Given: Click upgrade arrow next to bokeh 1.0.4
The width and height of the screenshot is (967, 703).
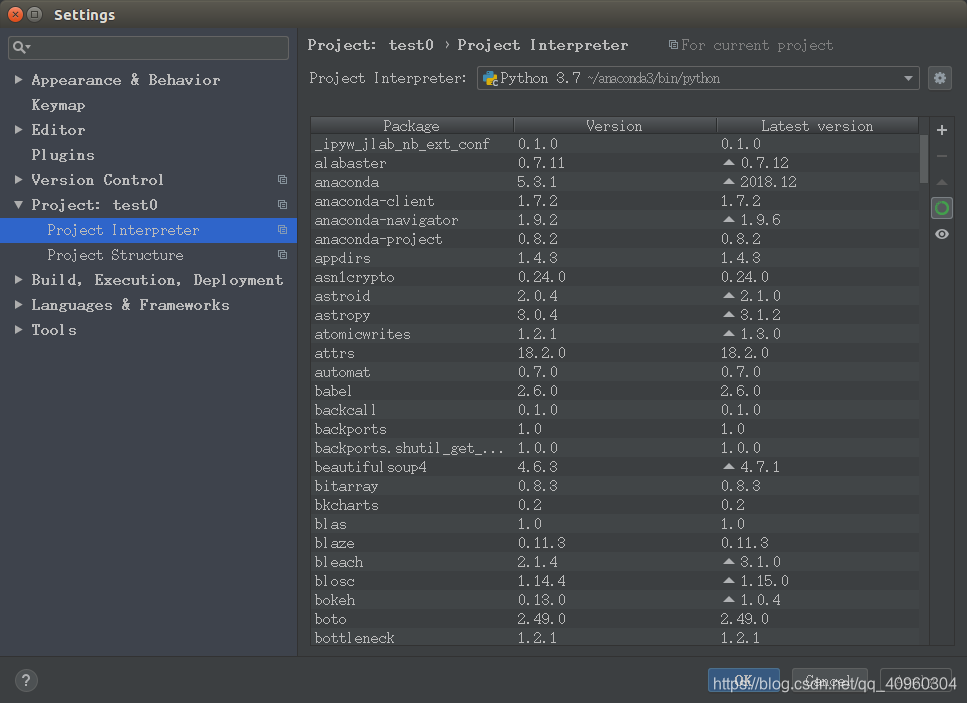Looking at the screenshot, I should coord(728,600).
